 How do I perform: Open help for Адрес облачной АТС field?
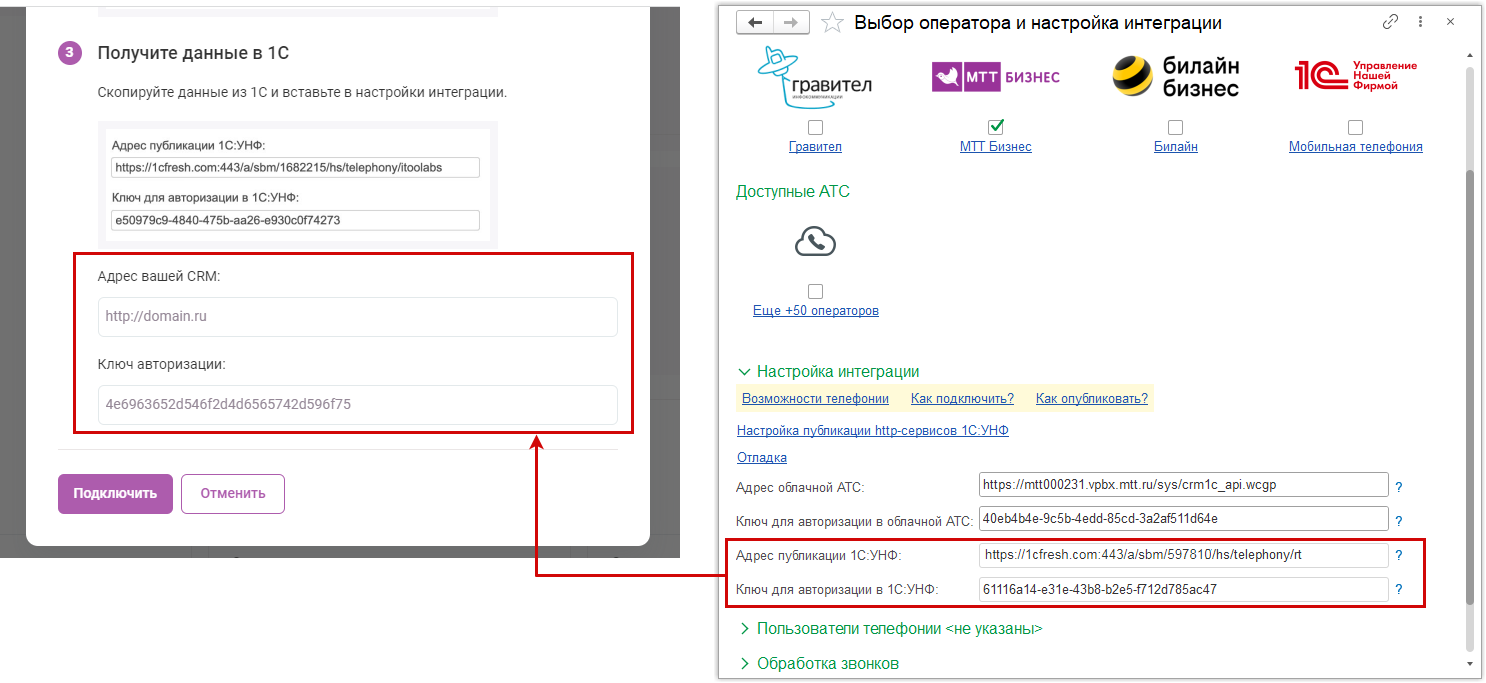coord(1399,487)
